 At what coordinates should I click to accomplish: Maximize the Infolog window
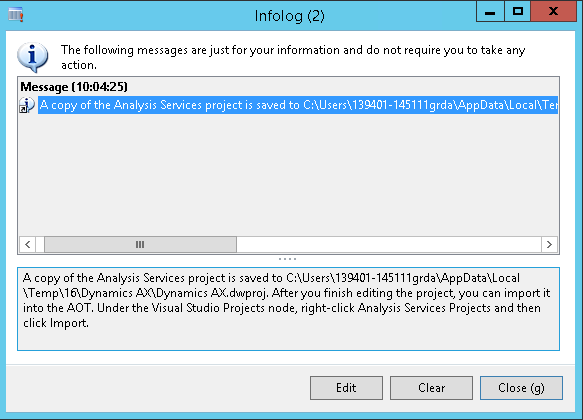[518, 12]
